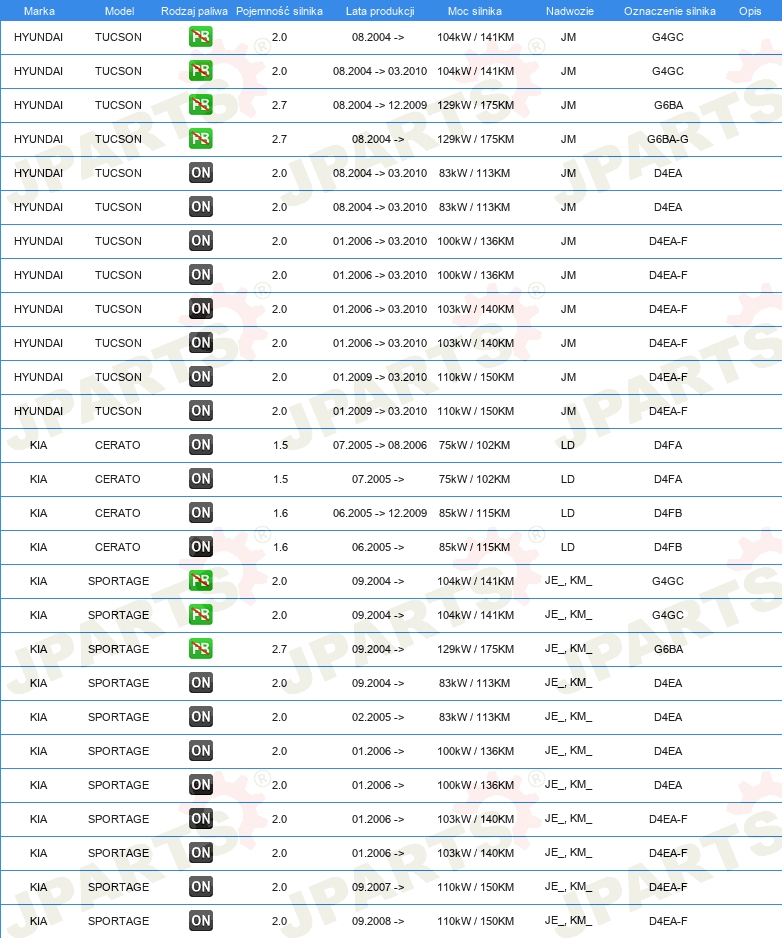The image size is (782, 938).
Task: Click the JM body cell in the 08.2004 -> 12.2009 row
Action: [x=568, y=105]
